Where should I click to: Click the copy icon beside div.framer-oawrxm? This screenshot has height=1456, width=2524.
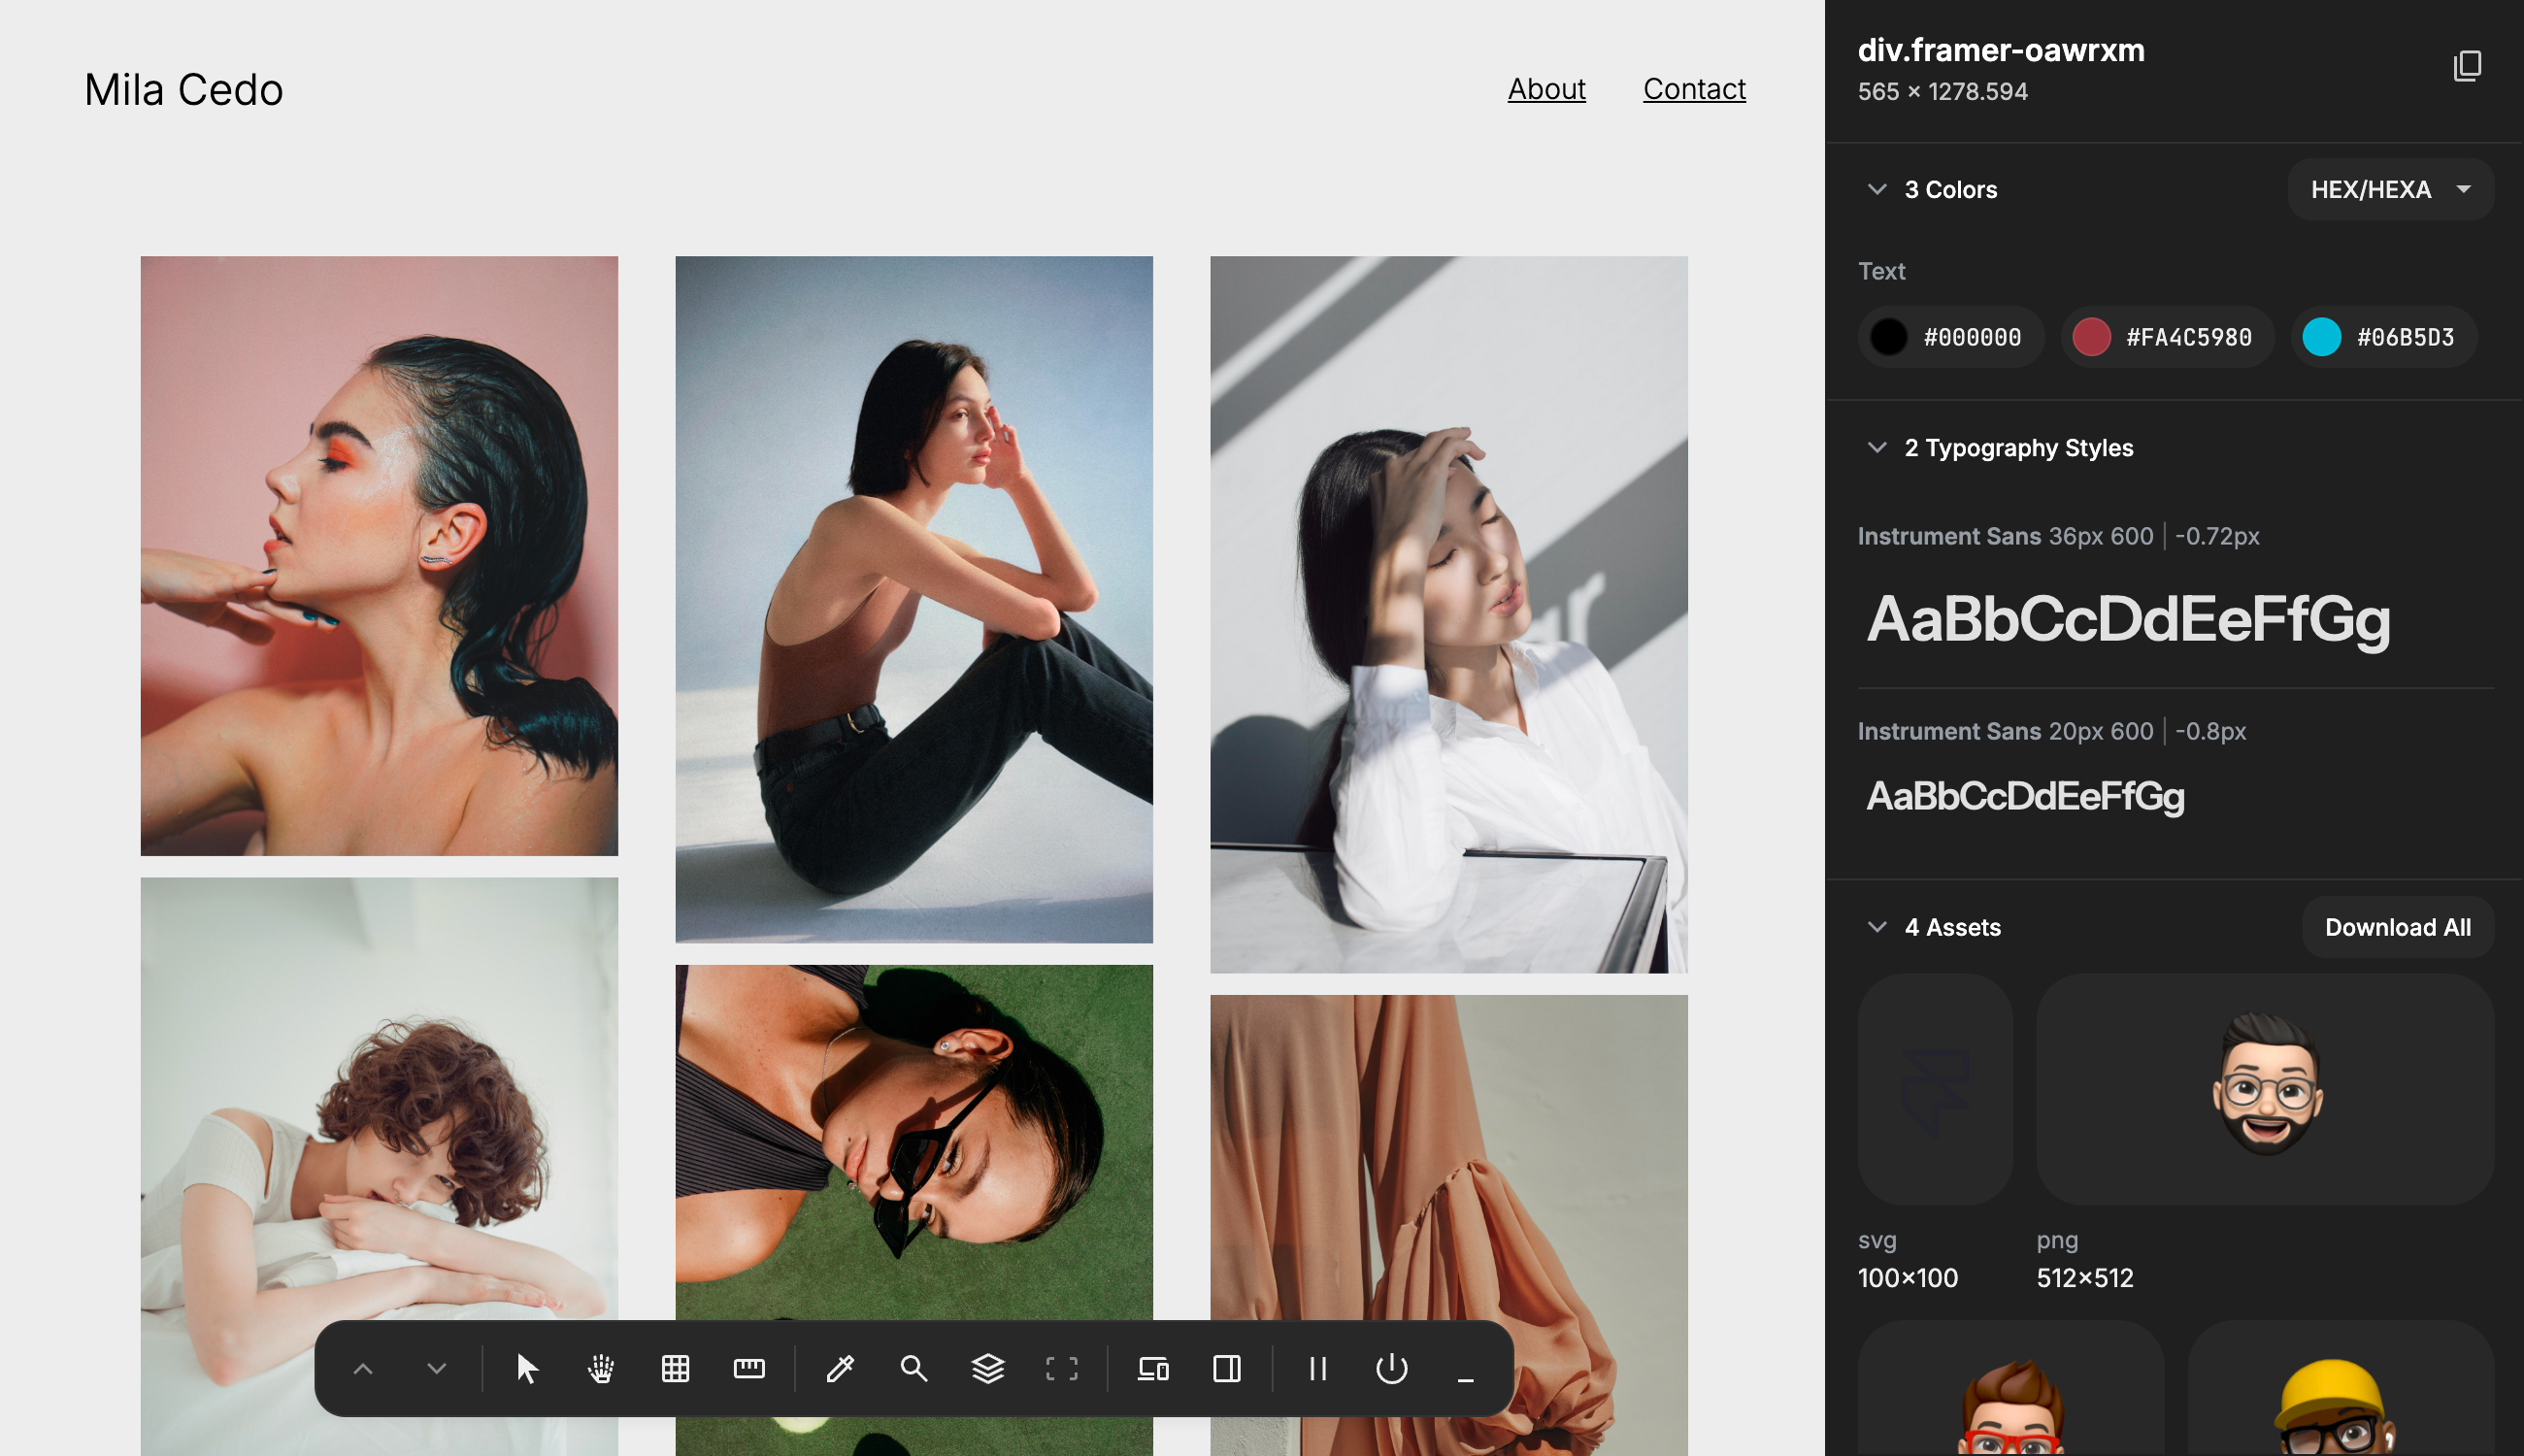2467,66
